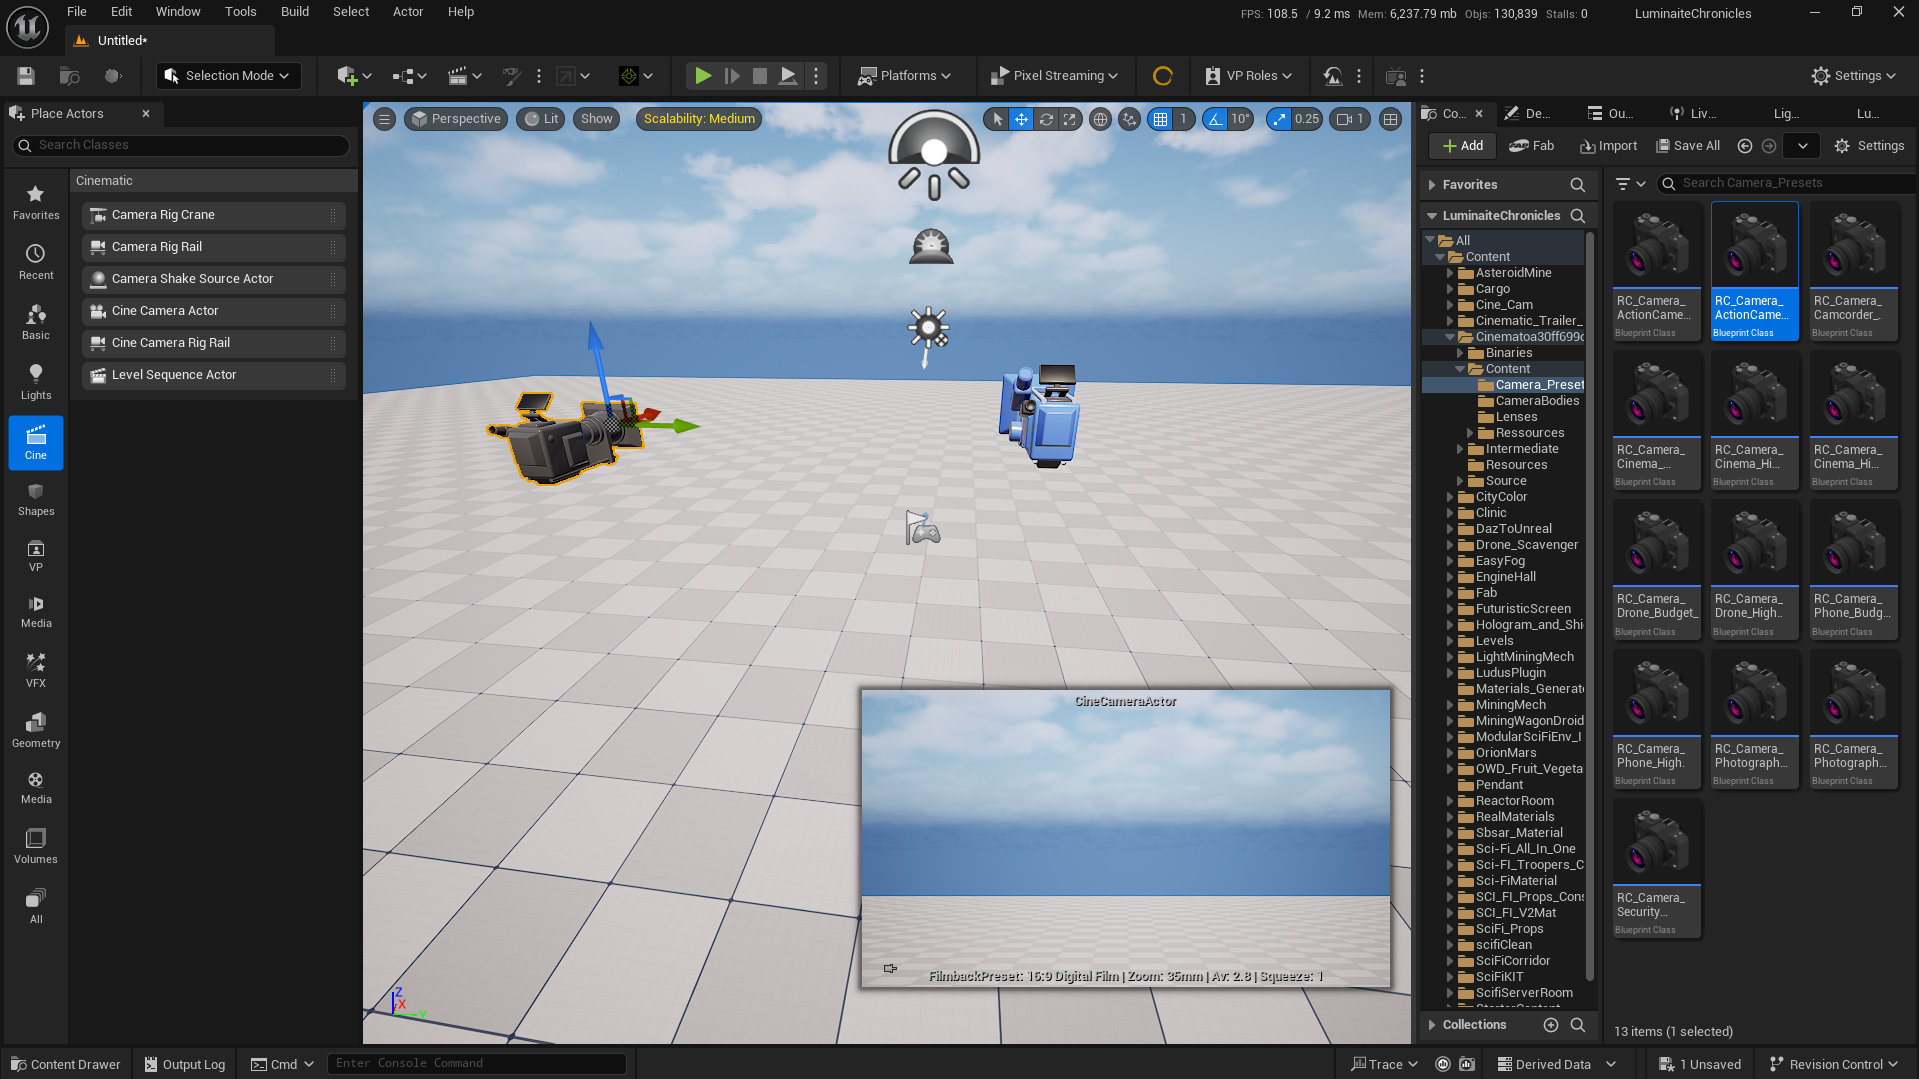Open the All Classes category
The image size is (1919, 1079).
coord(36,906)
